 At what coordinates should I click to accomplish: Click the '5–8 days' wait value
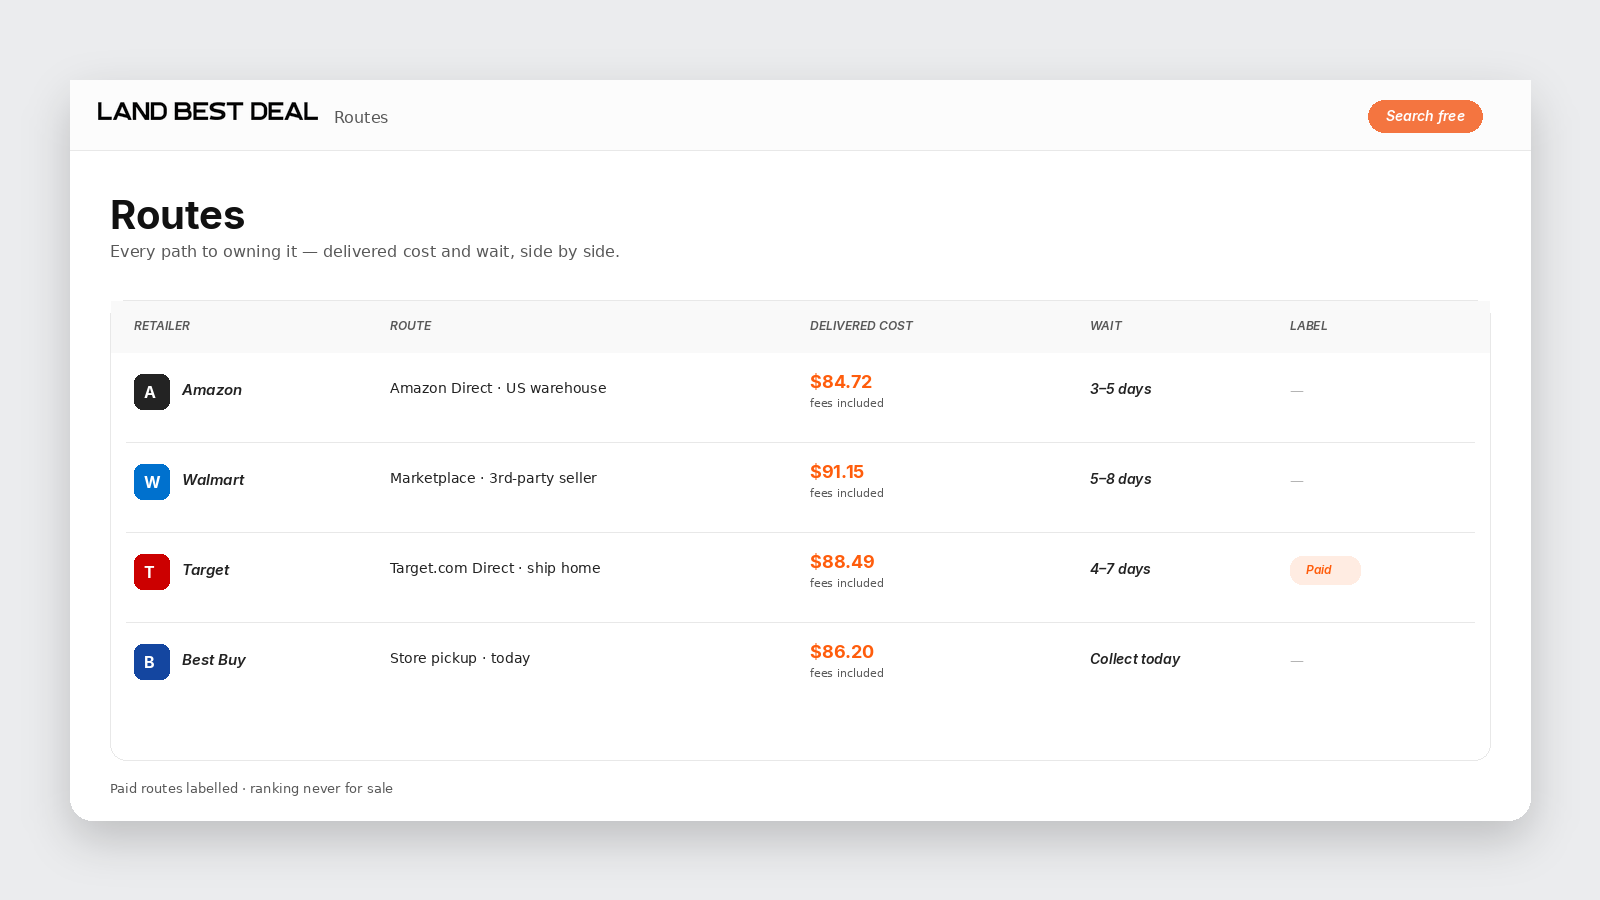[1120, 479]
